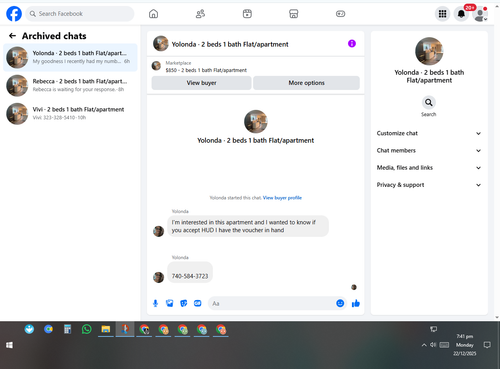Open the Reels video icon
The image size is (500, 369).
[247, 14]
